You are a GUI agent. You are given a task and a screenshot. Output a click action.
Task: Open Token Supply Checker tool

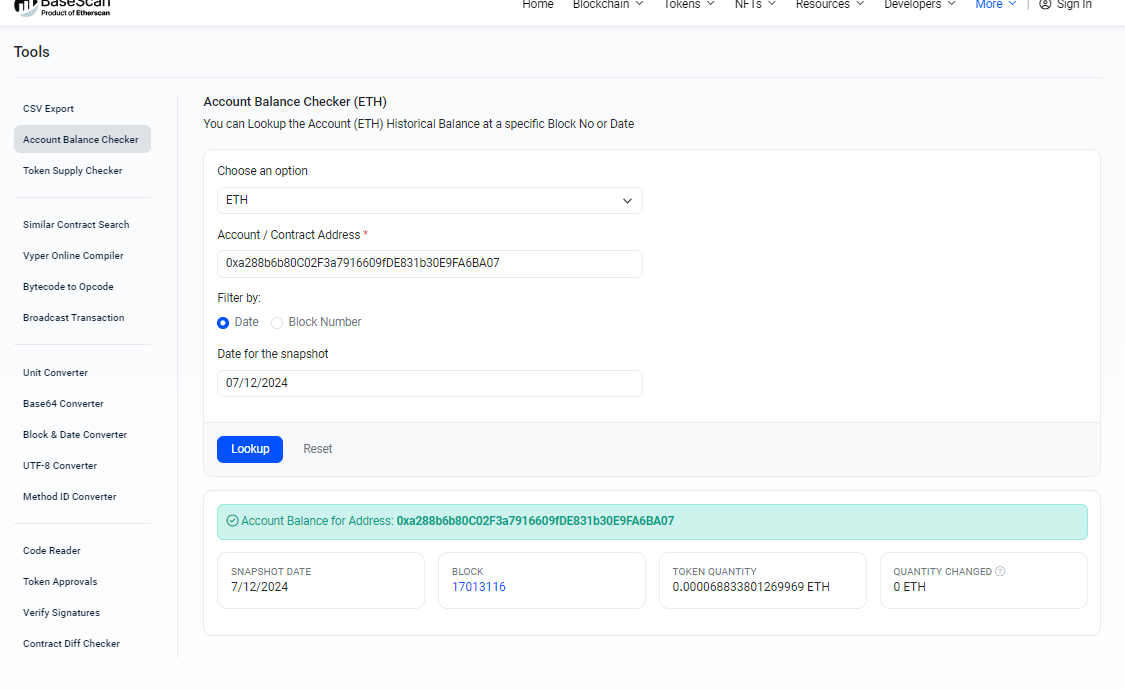(x=72, y=170)
